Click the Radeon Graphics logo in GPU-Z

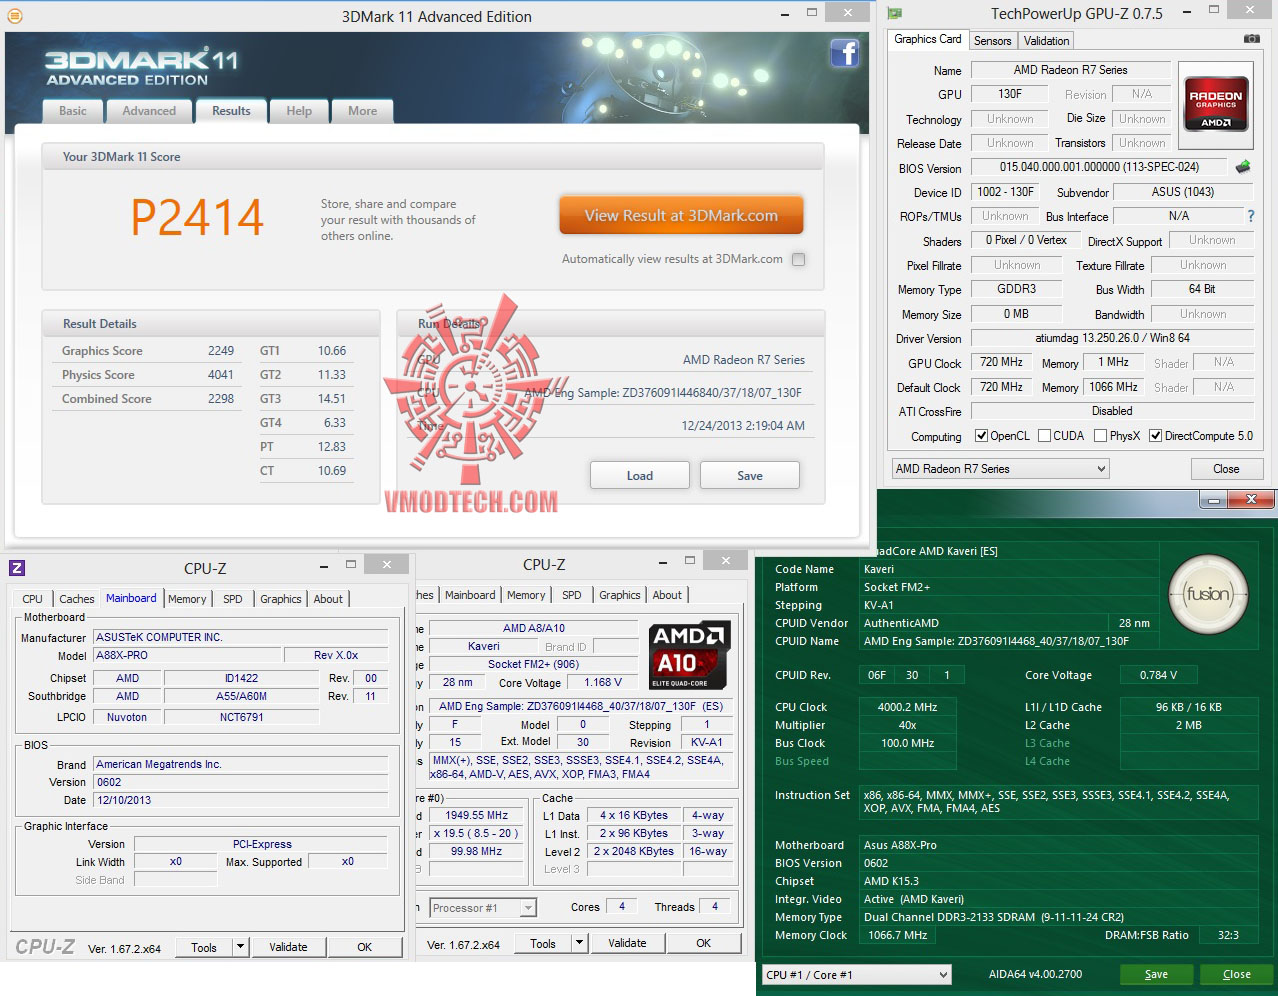pos(1215,104)
